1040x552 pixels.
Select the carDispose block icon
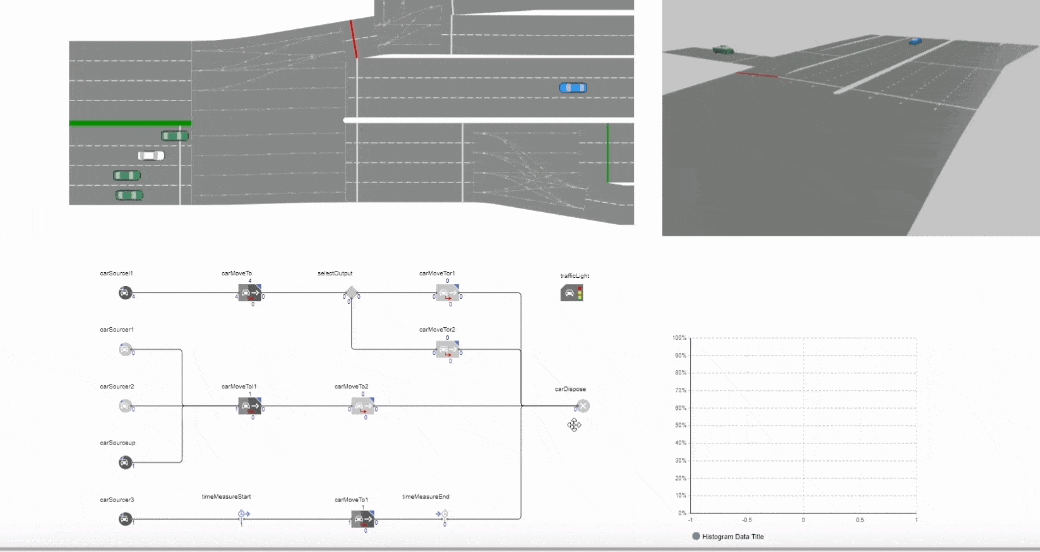tap(582, 406)
